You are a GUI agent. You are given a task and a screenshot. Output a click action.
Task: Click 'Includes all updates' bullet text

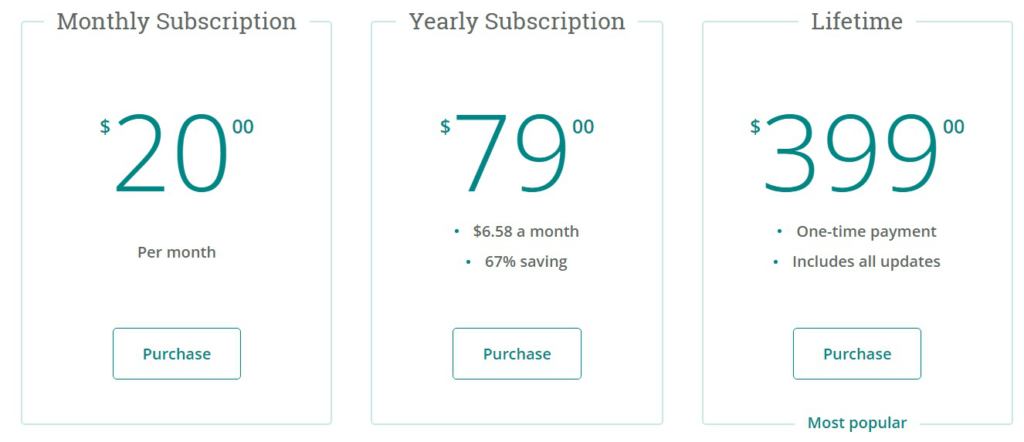pos(866,262)
